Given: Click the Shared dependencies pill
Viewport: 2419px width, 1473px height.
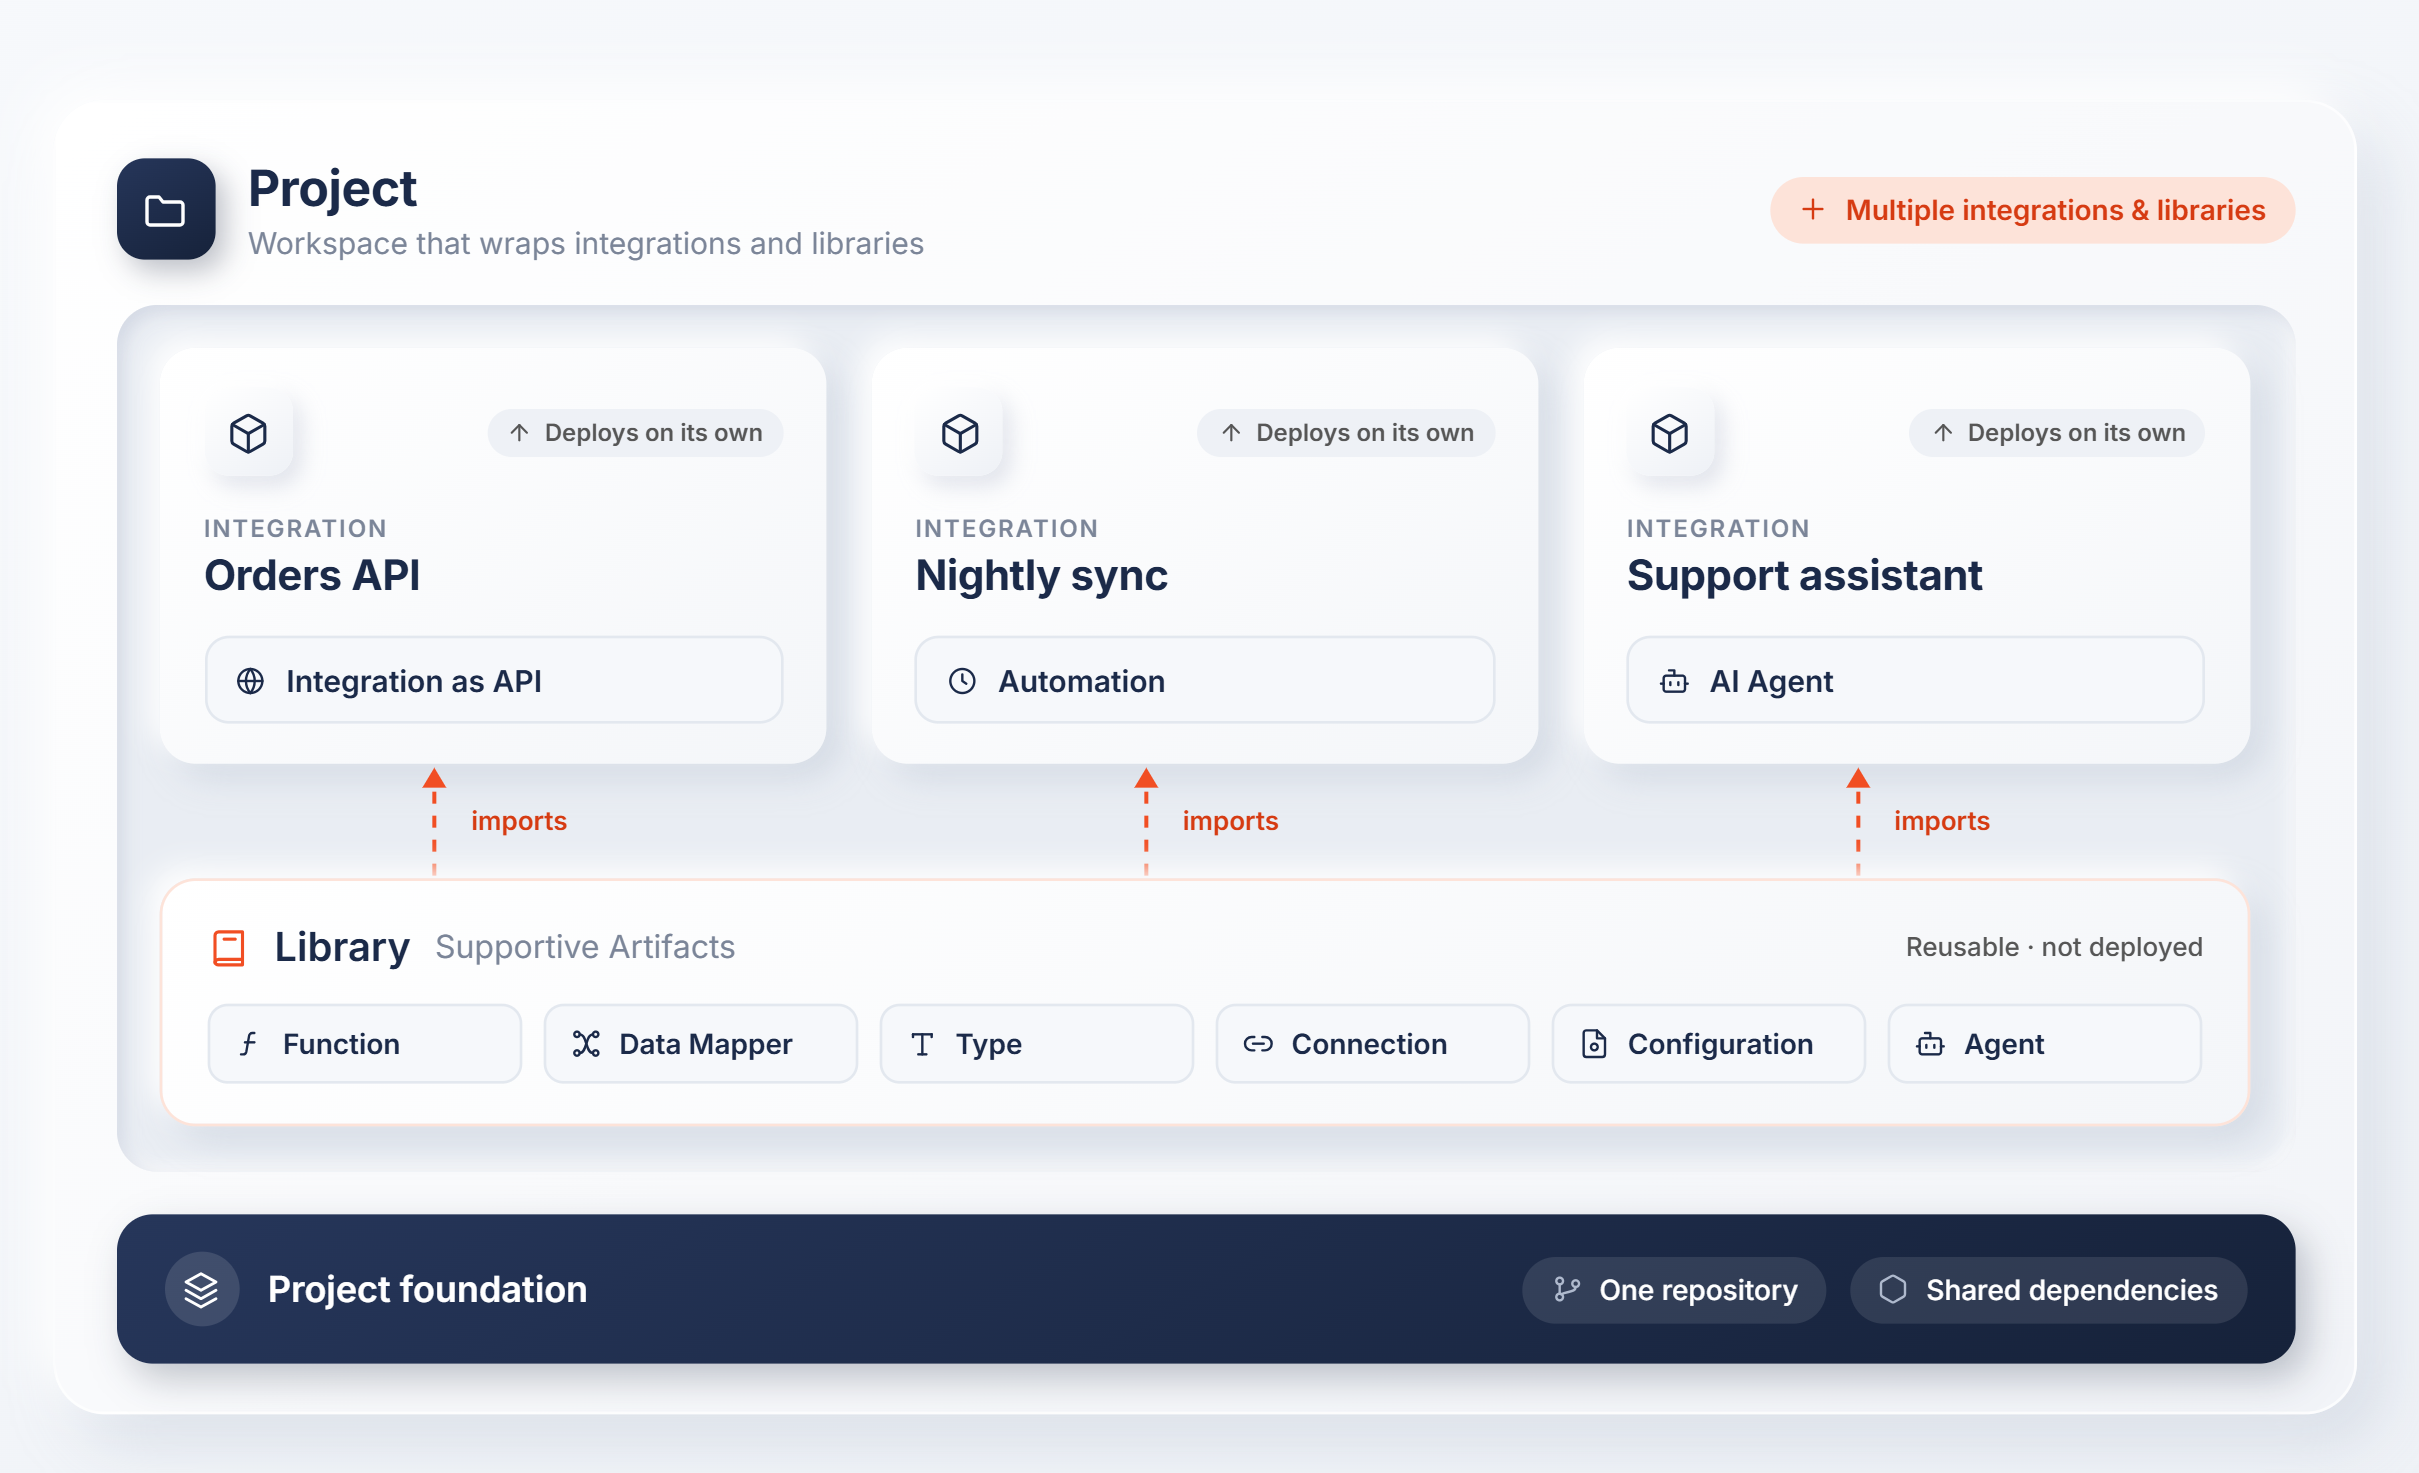Looking at the screenshot, I should (x=2049, y=1290).
